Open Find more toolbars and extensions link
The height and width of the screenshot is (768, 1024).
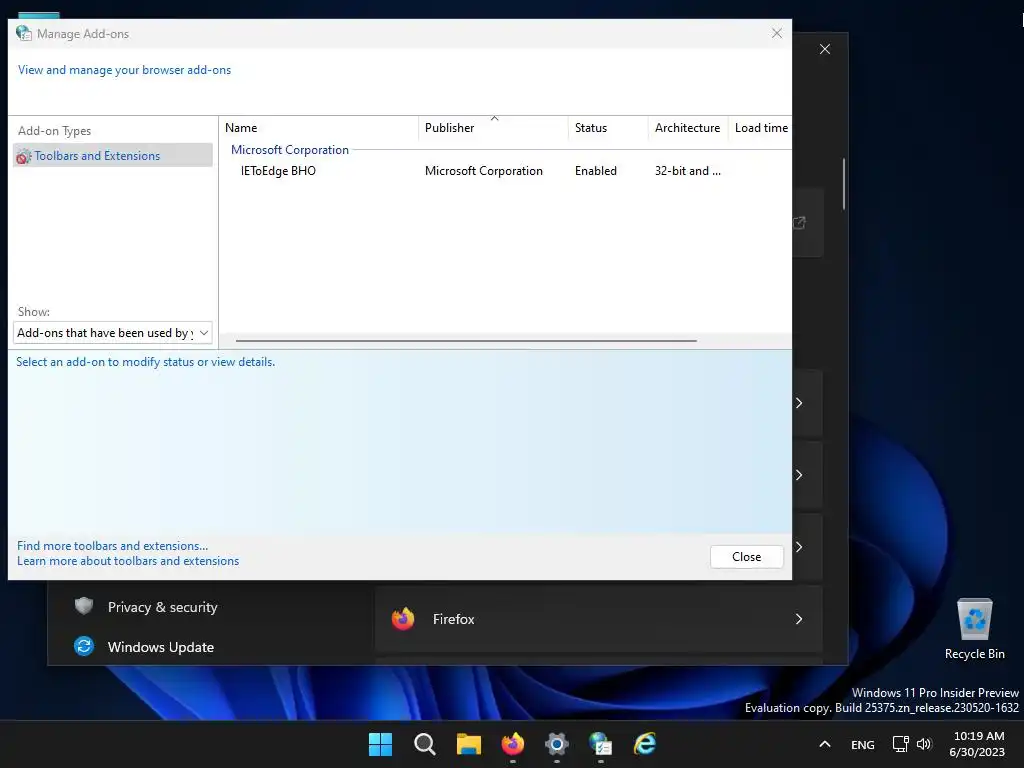pyautogui.click(x=112, y=546)
